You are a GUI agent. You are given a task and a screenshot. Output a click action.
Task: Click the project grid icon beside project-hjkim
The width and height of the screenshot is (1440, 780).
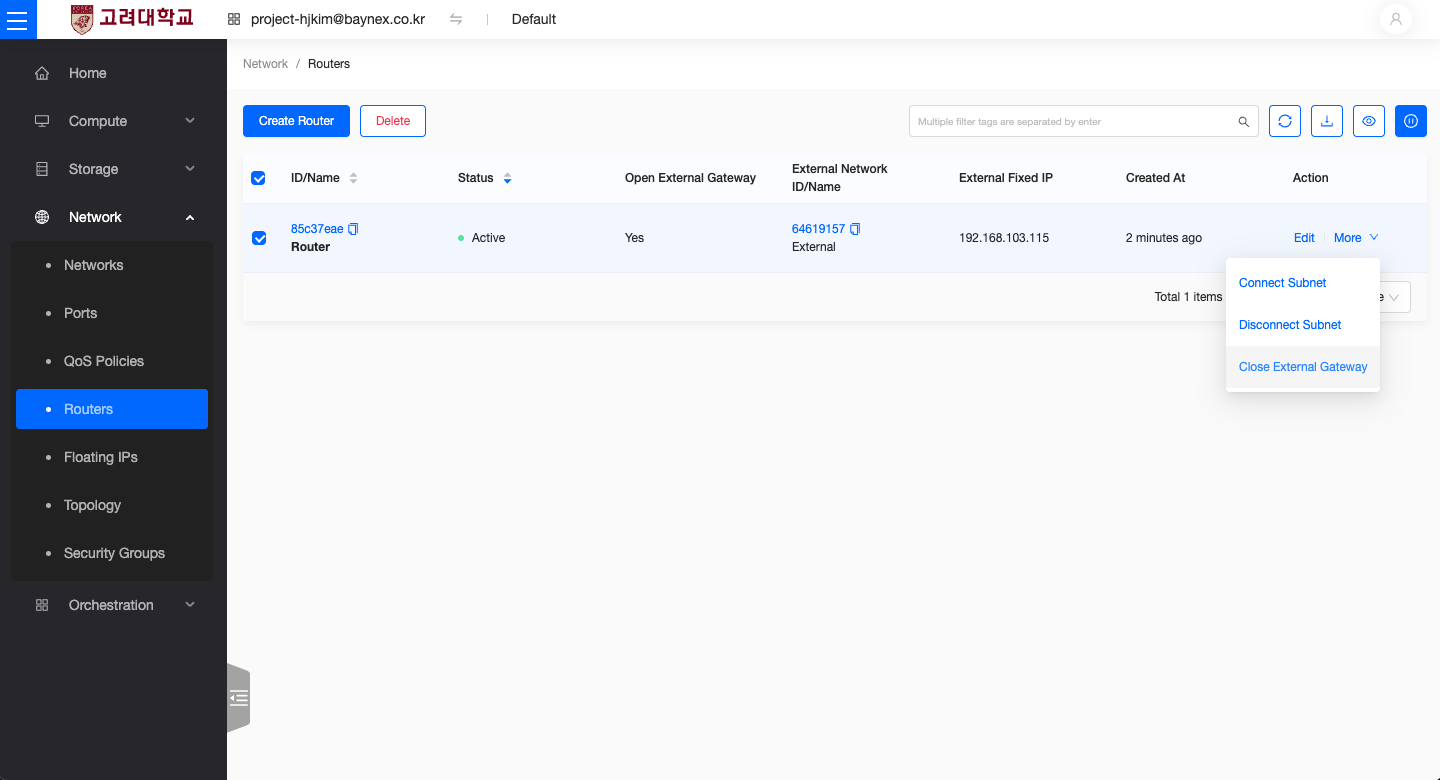234,19
